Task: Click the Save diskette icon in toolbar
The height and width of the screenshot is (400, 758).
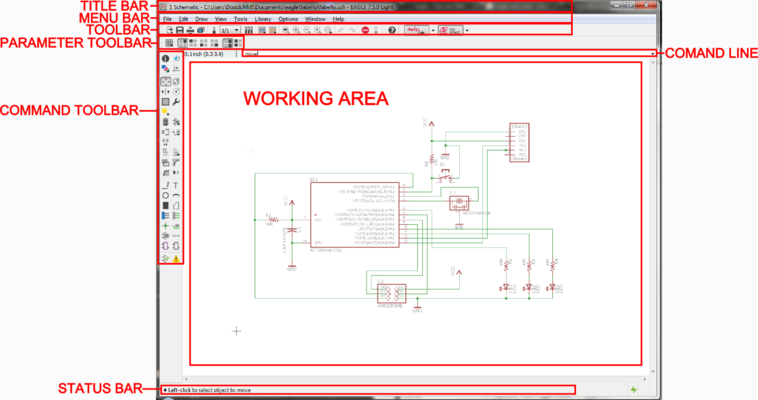Action: [x=179, y=31]
